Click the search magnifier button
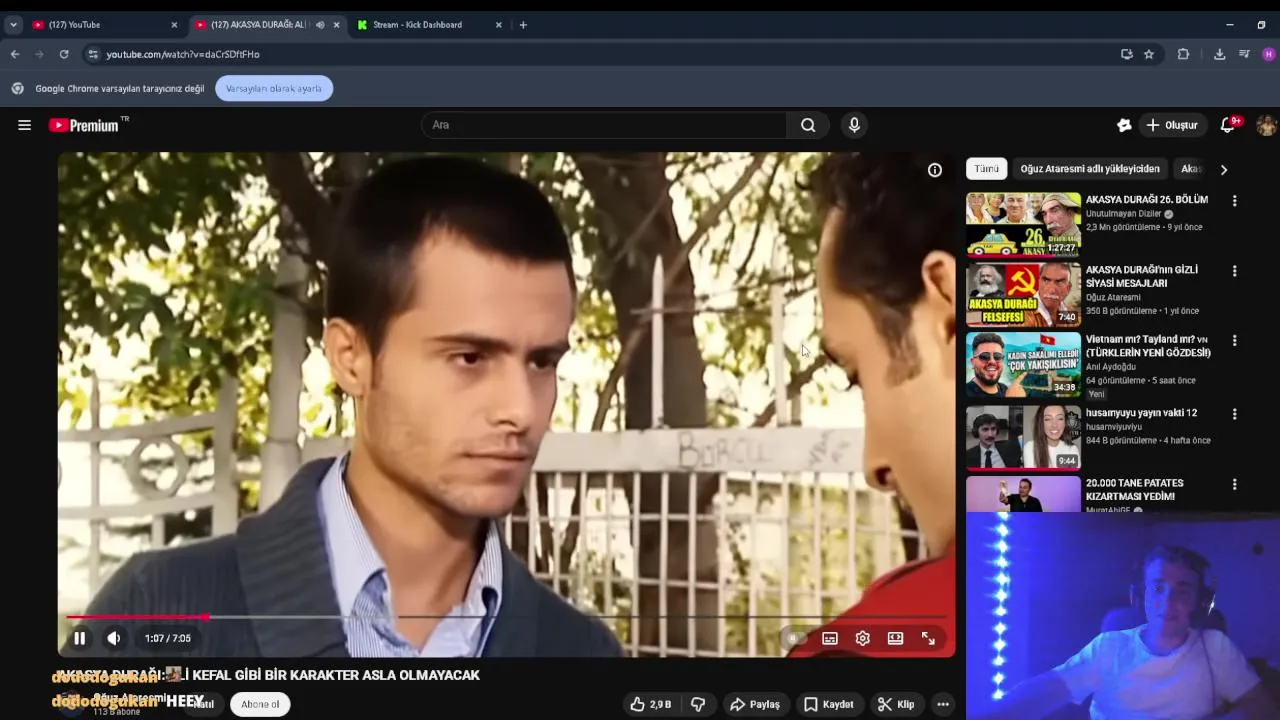Image resolution: width=1280 pixels, height=720 pixels. (x=808, y=125)
